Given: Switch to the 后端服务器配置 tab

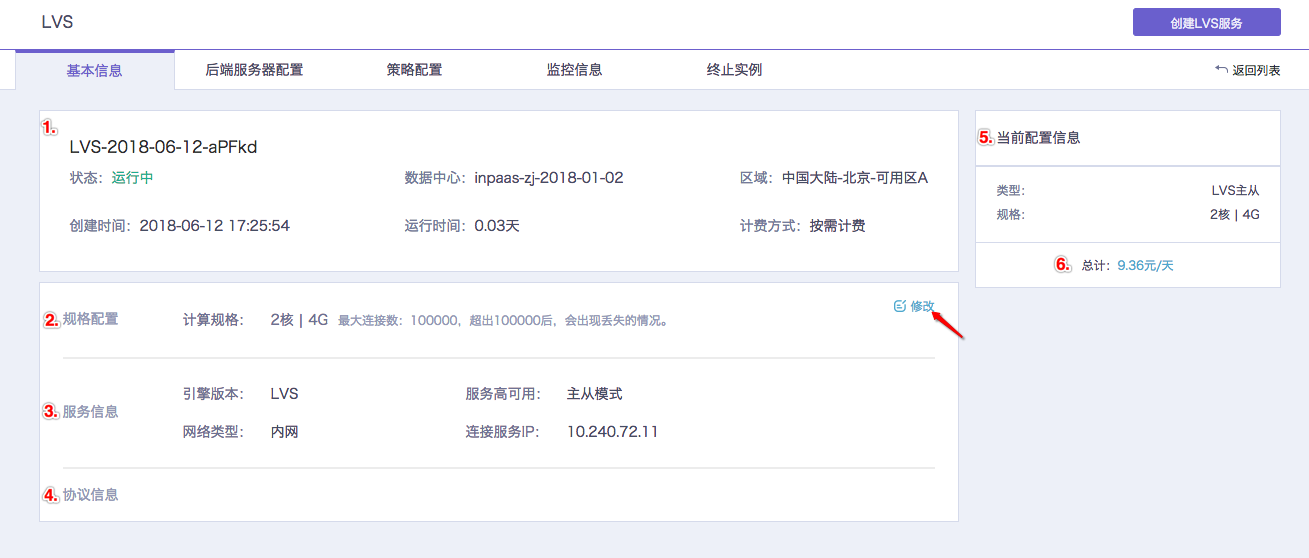Looking at the screenshot, I should click(x=254, y=70).
